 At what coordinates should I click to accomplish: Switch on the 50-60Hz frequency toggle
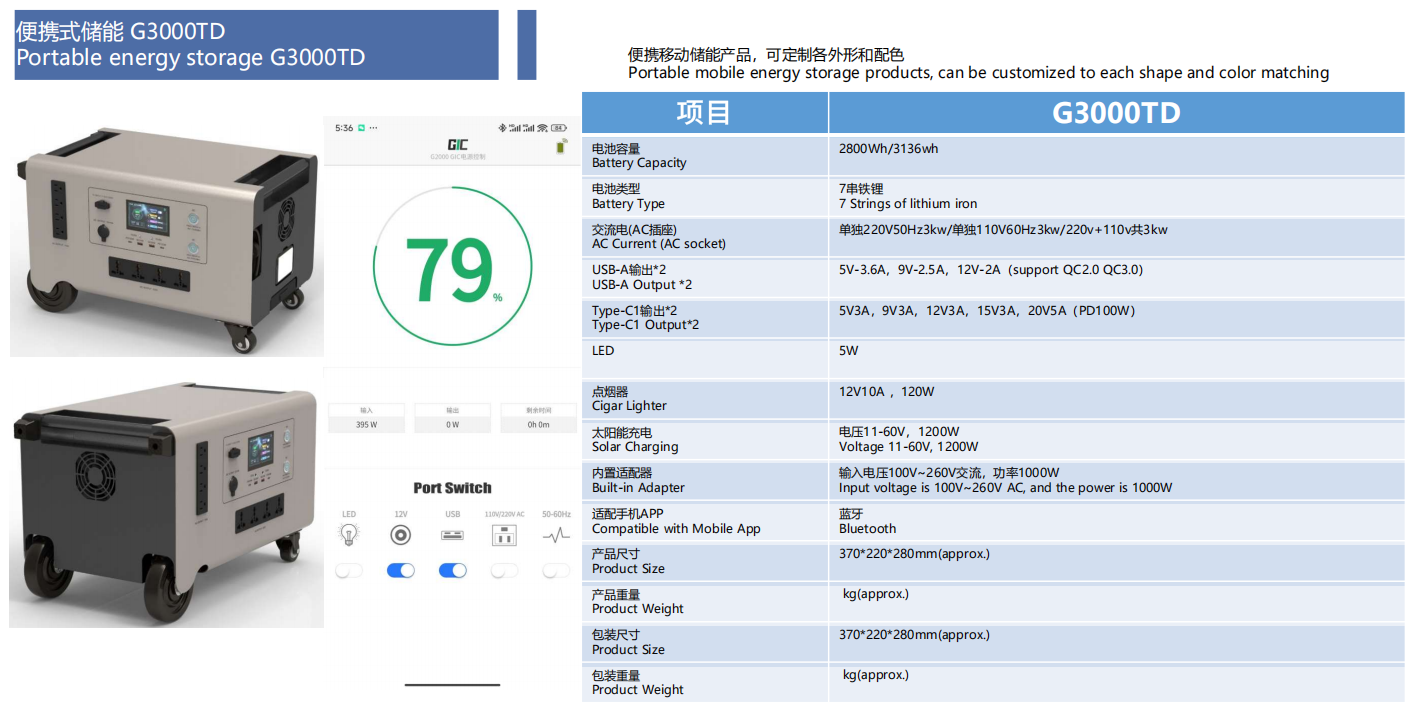(556, 570)
